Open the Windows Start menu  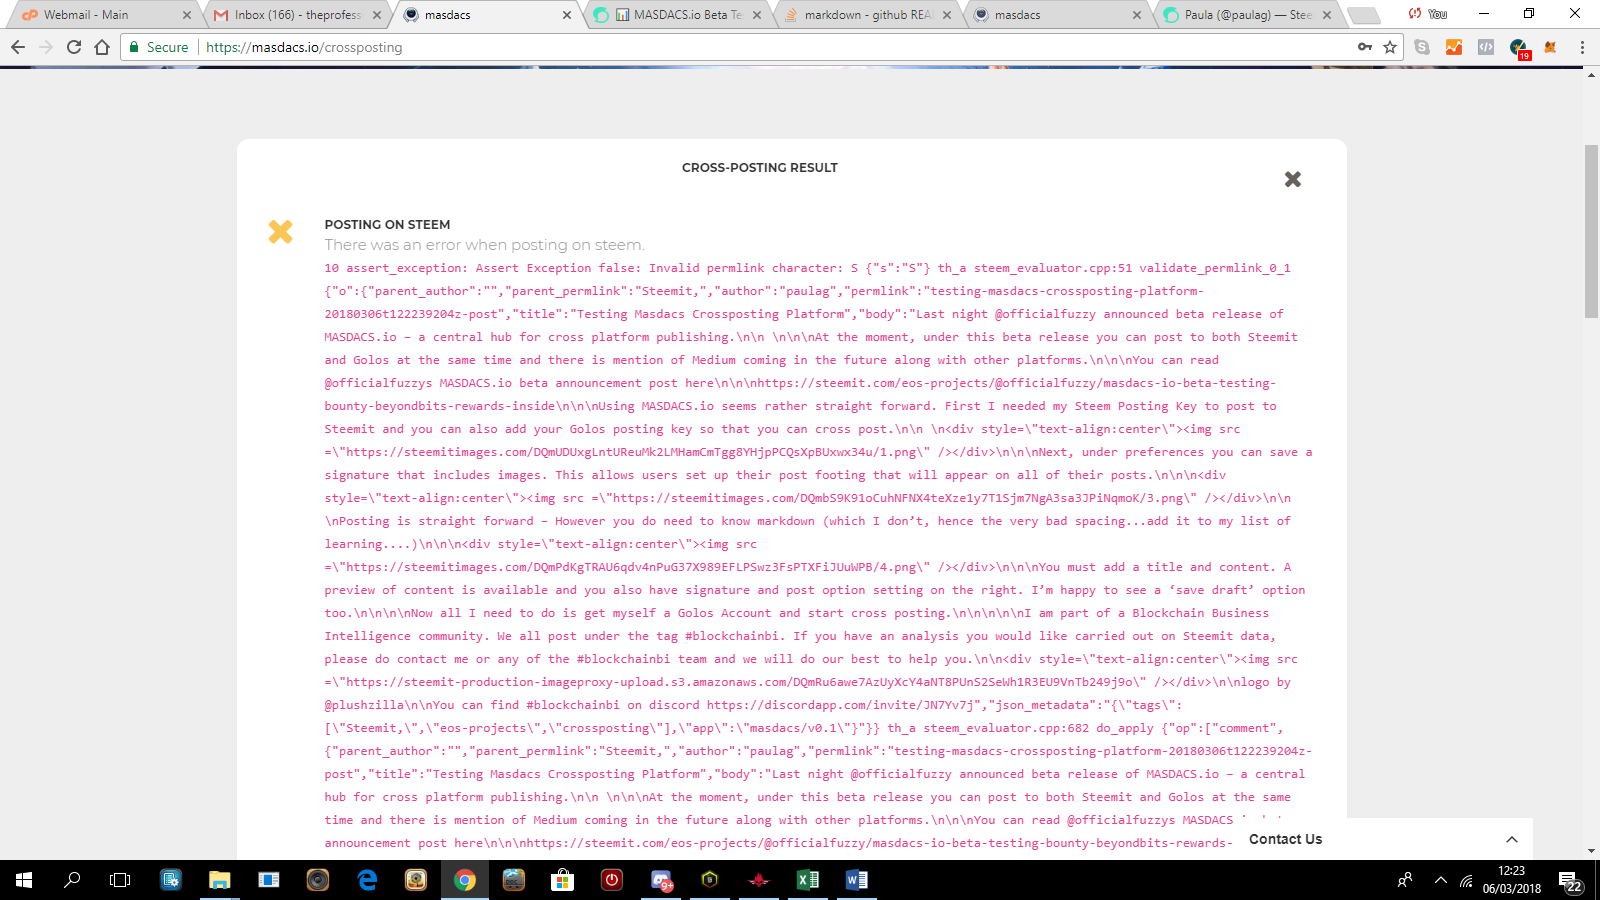[24, 880]
